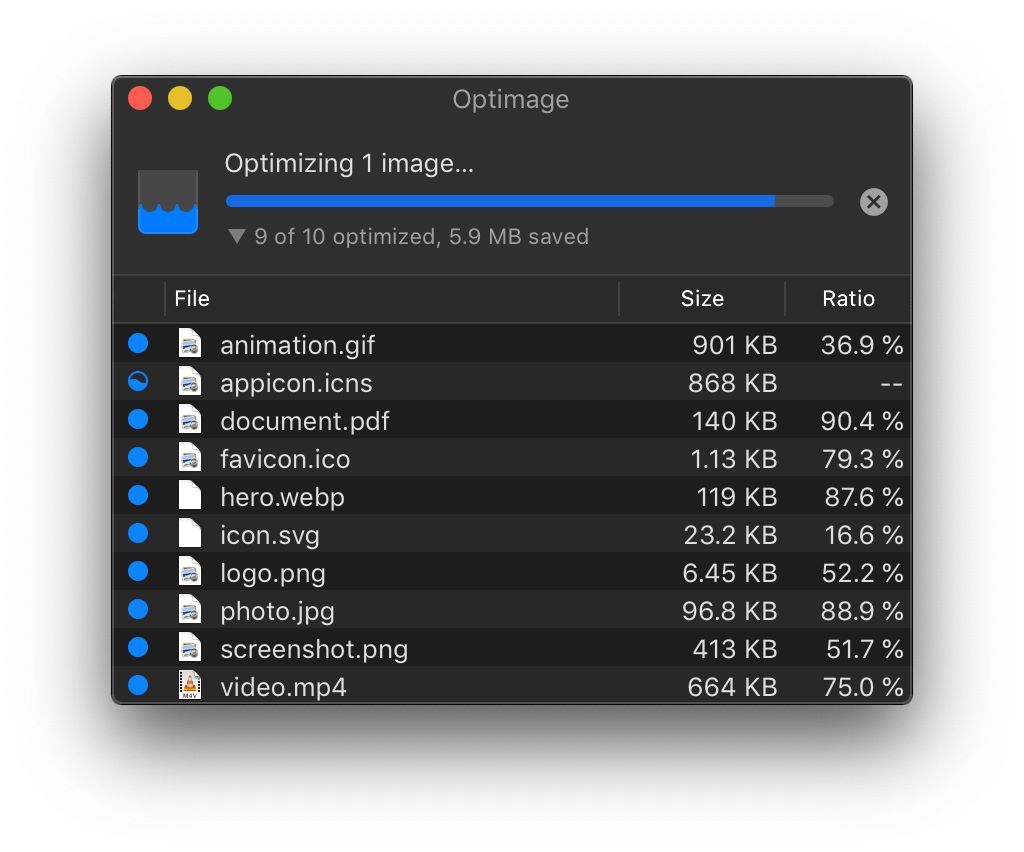This screenshot has width=1024, height=852.
Task: Click the document.pdf file icon
Action: coord(190,419)
